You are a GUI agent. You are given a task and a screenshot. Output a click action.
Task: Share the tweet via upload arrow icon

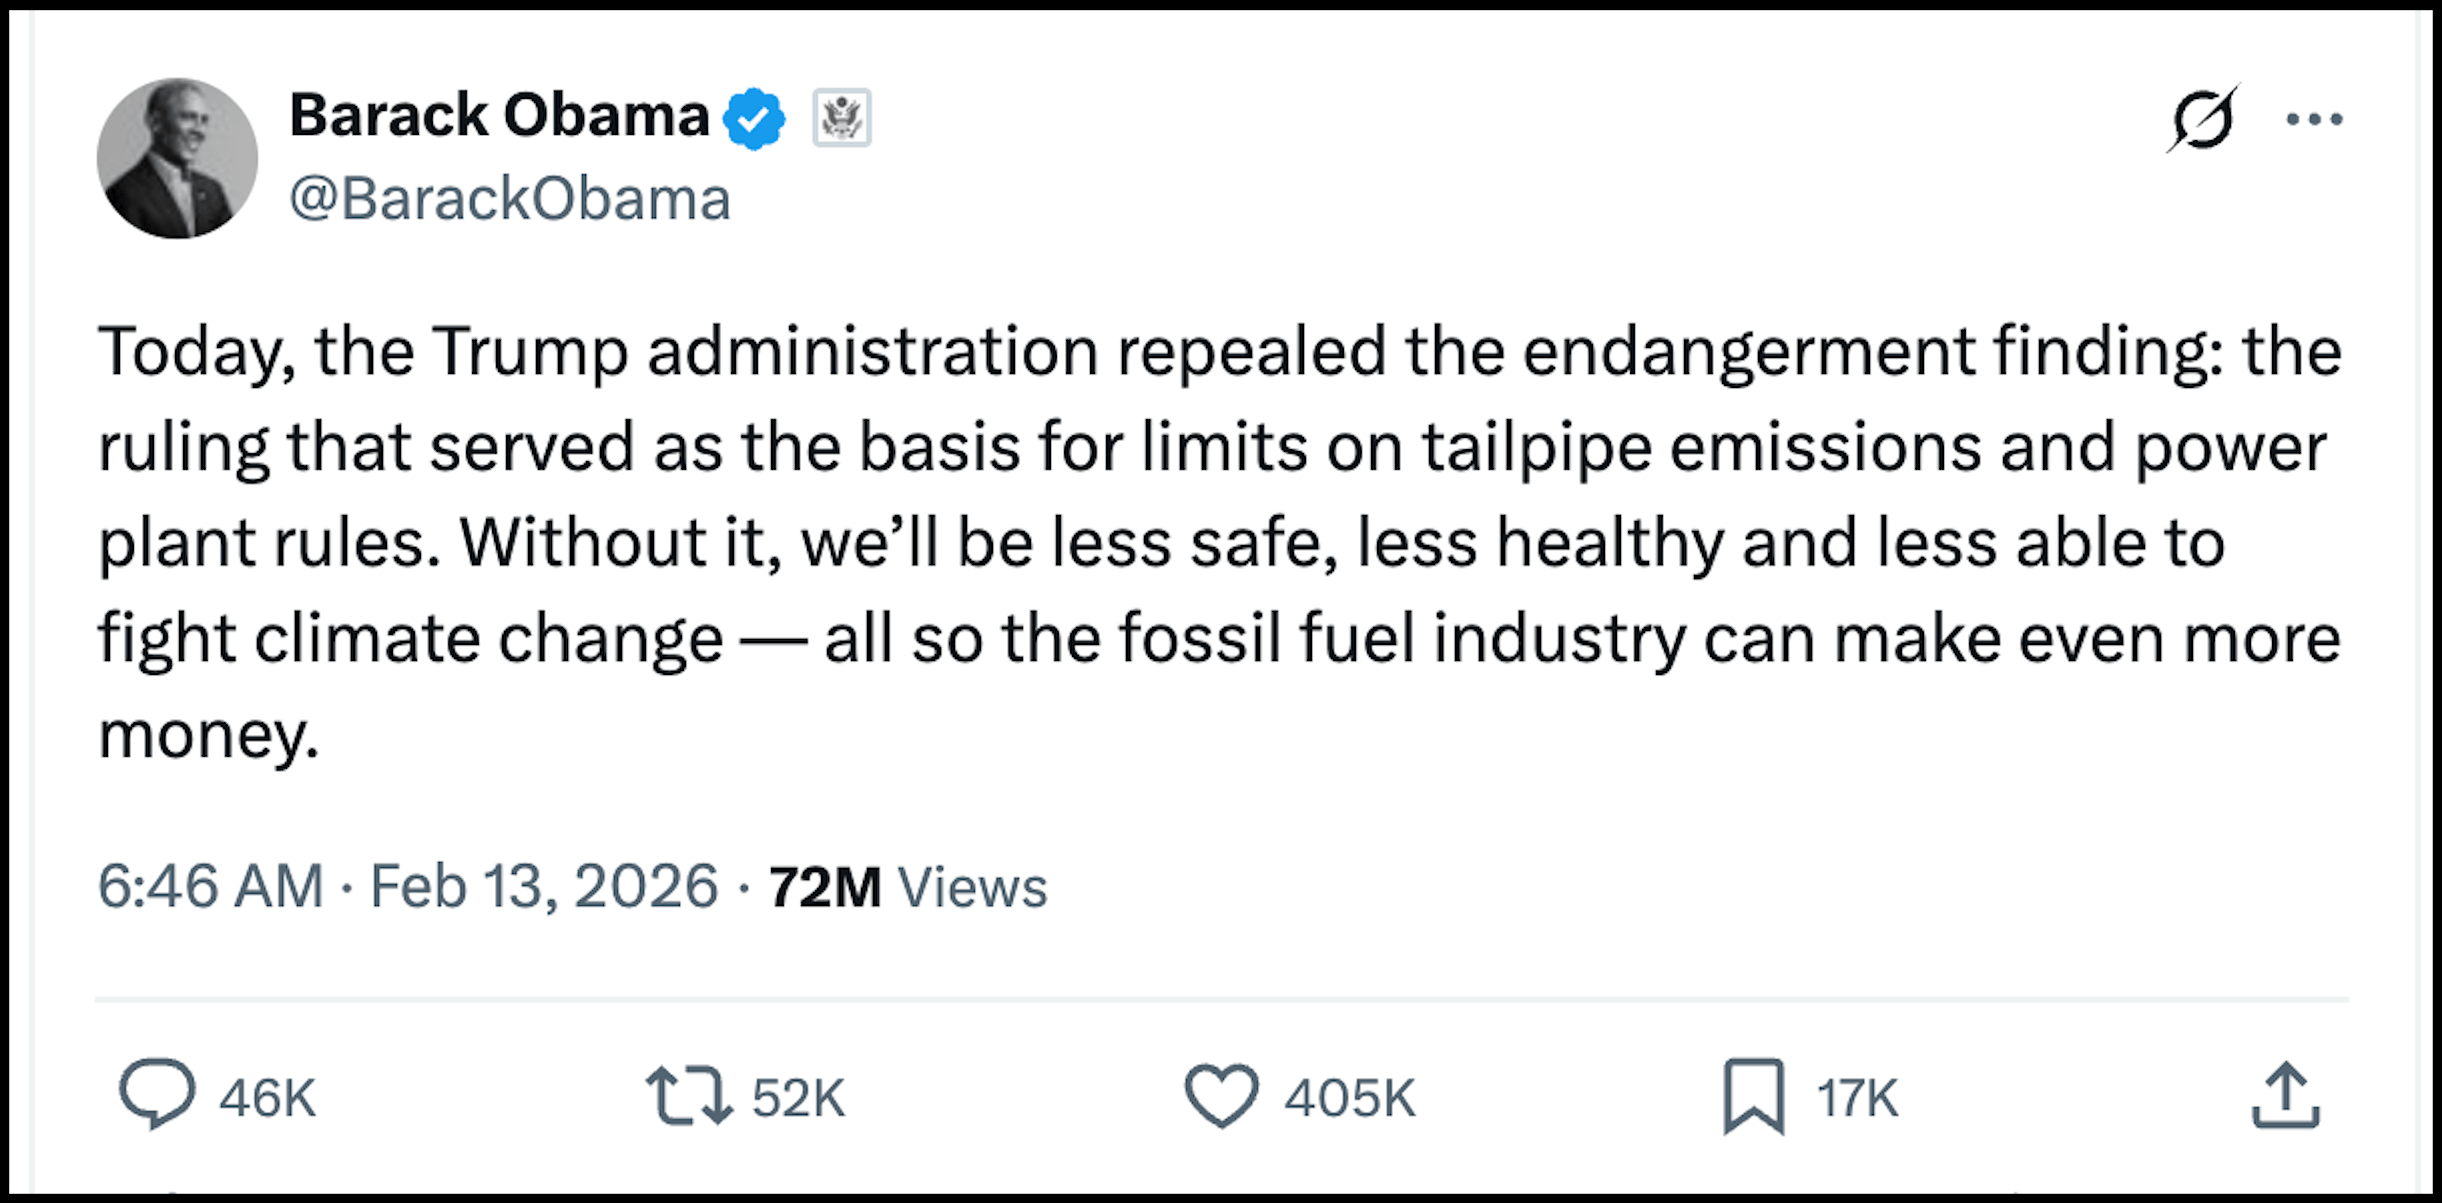[2285, 1096]
